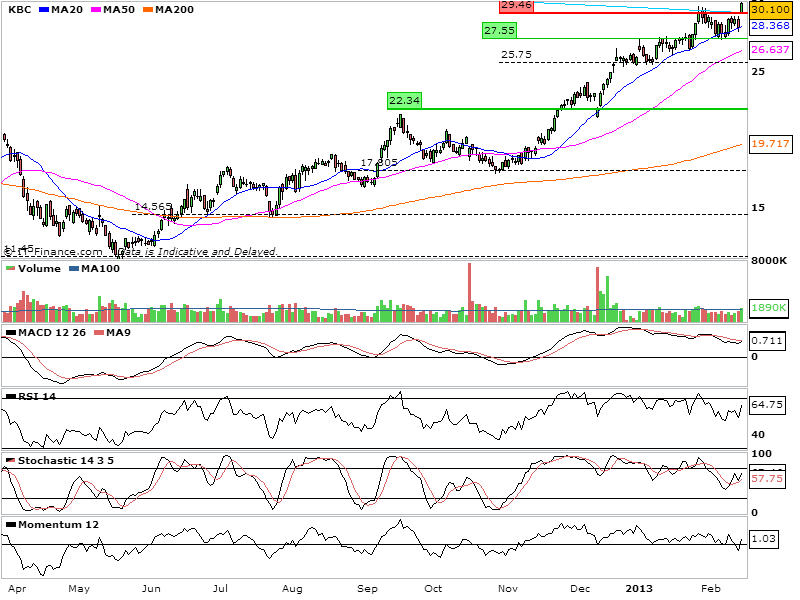Screen dimensions: 800x600
Task: Click the RSI 14 indicator label
Action: point(37,396)
